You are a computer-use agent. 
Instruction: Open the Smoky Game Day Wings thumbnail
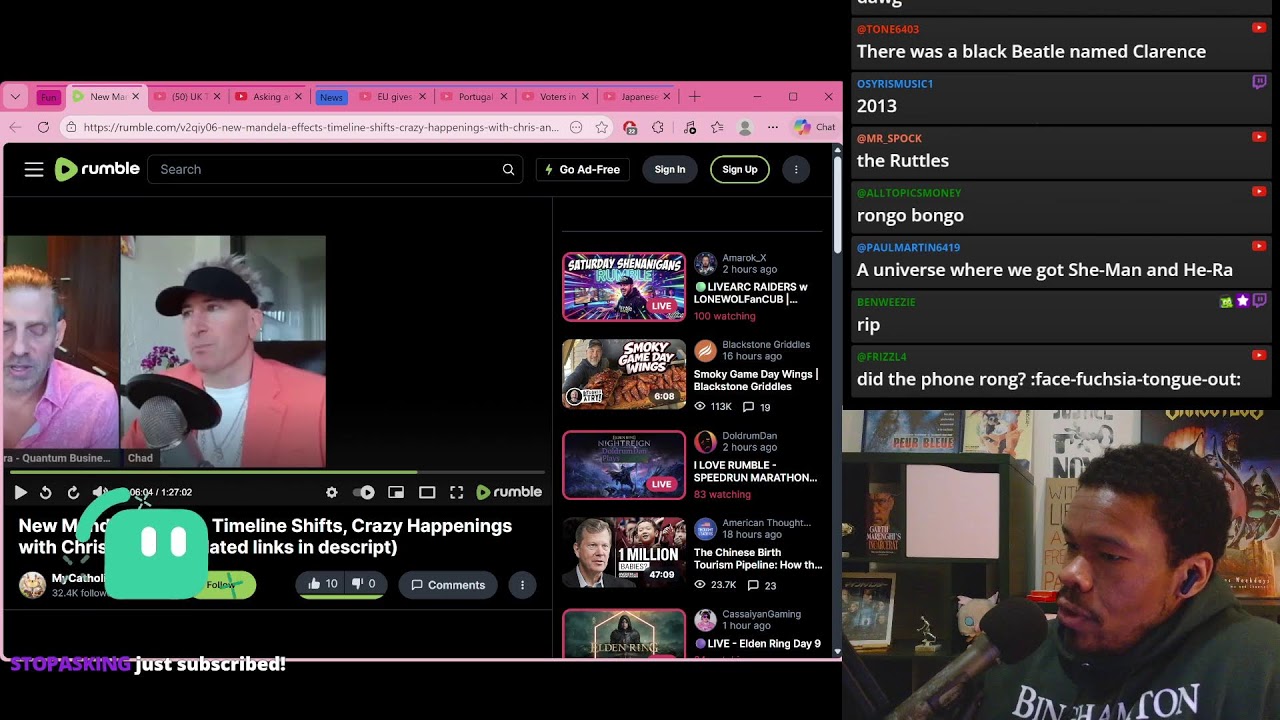click(624, 374)
